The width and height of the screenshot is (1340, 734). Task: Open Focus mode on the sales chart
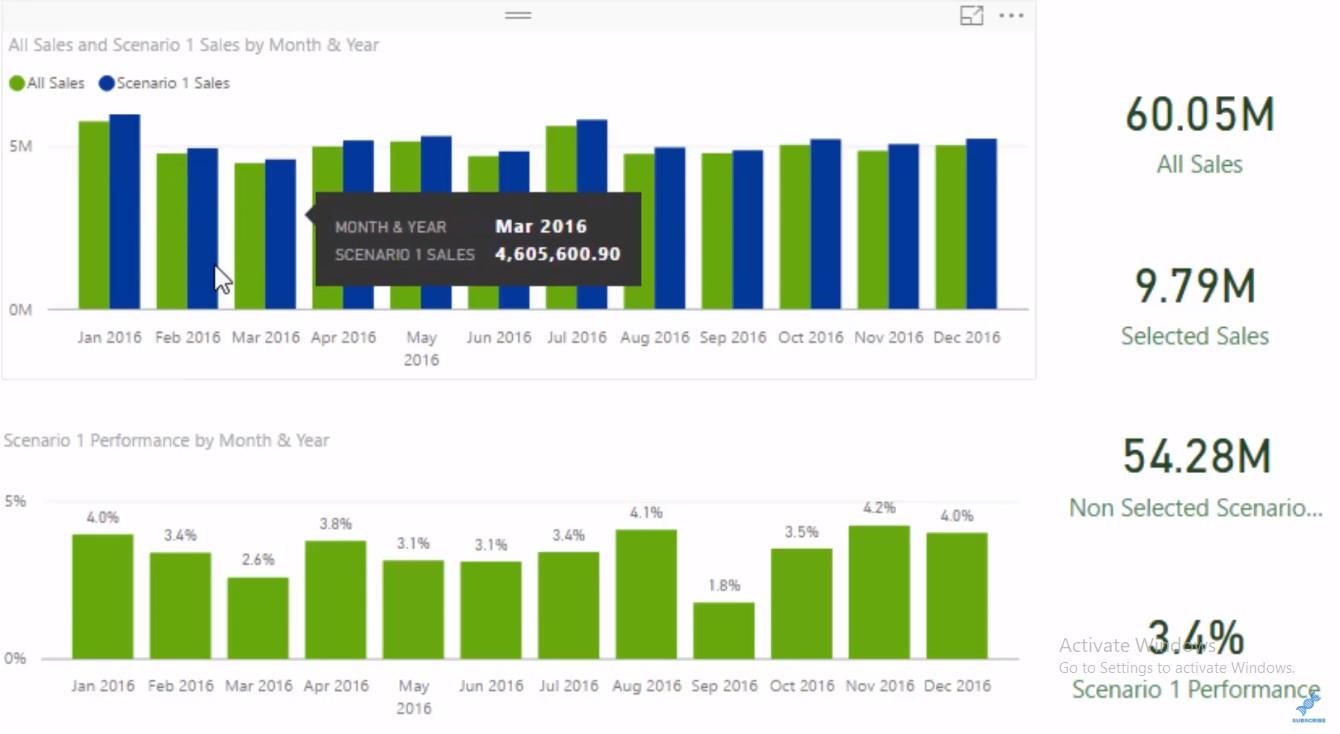[971, 16]
